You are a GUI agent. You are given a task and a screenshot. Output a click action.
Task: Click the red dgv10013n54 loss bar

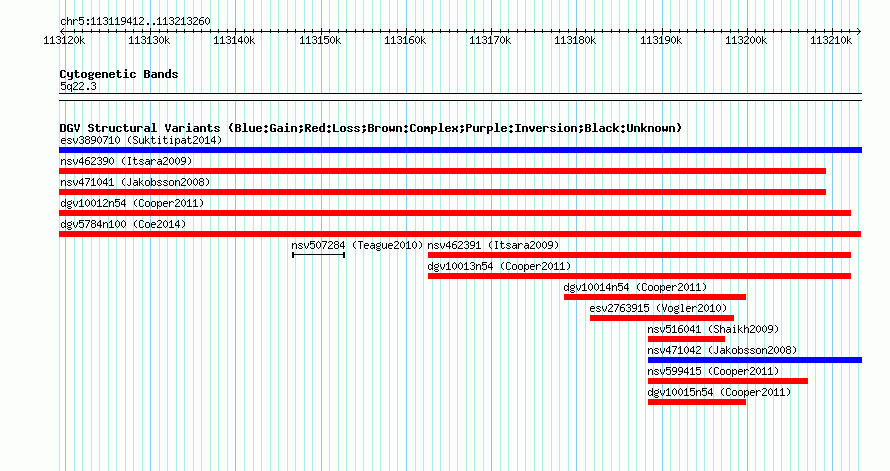[x=639, y=276]
